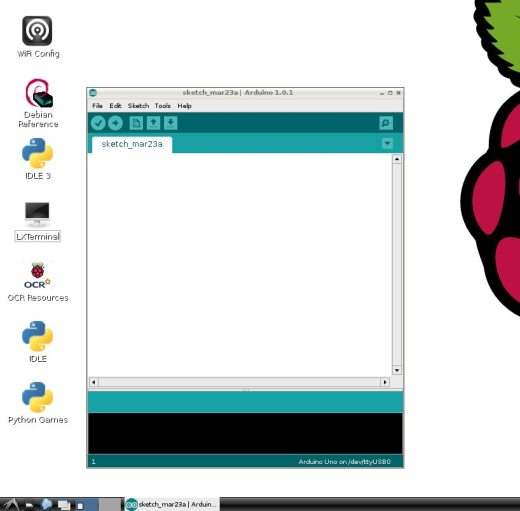Close the Arduino window
This screenshot has width=520, height=511.
coord(398,93)
